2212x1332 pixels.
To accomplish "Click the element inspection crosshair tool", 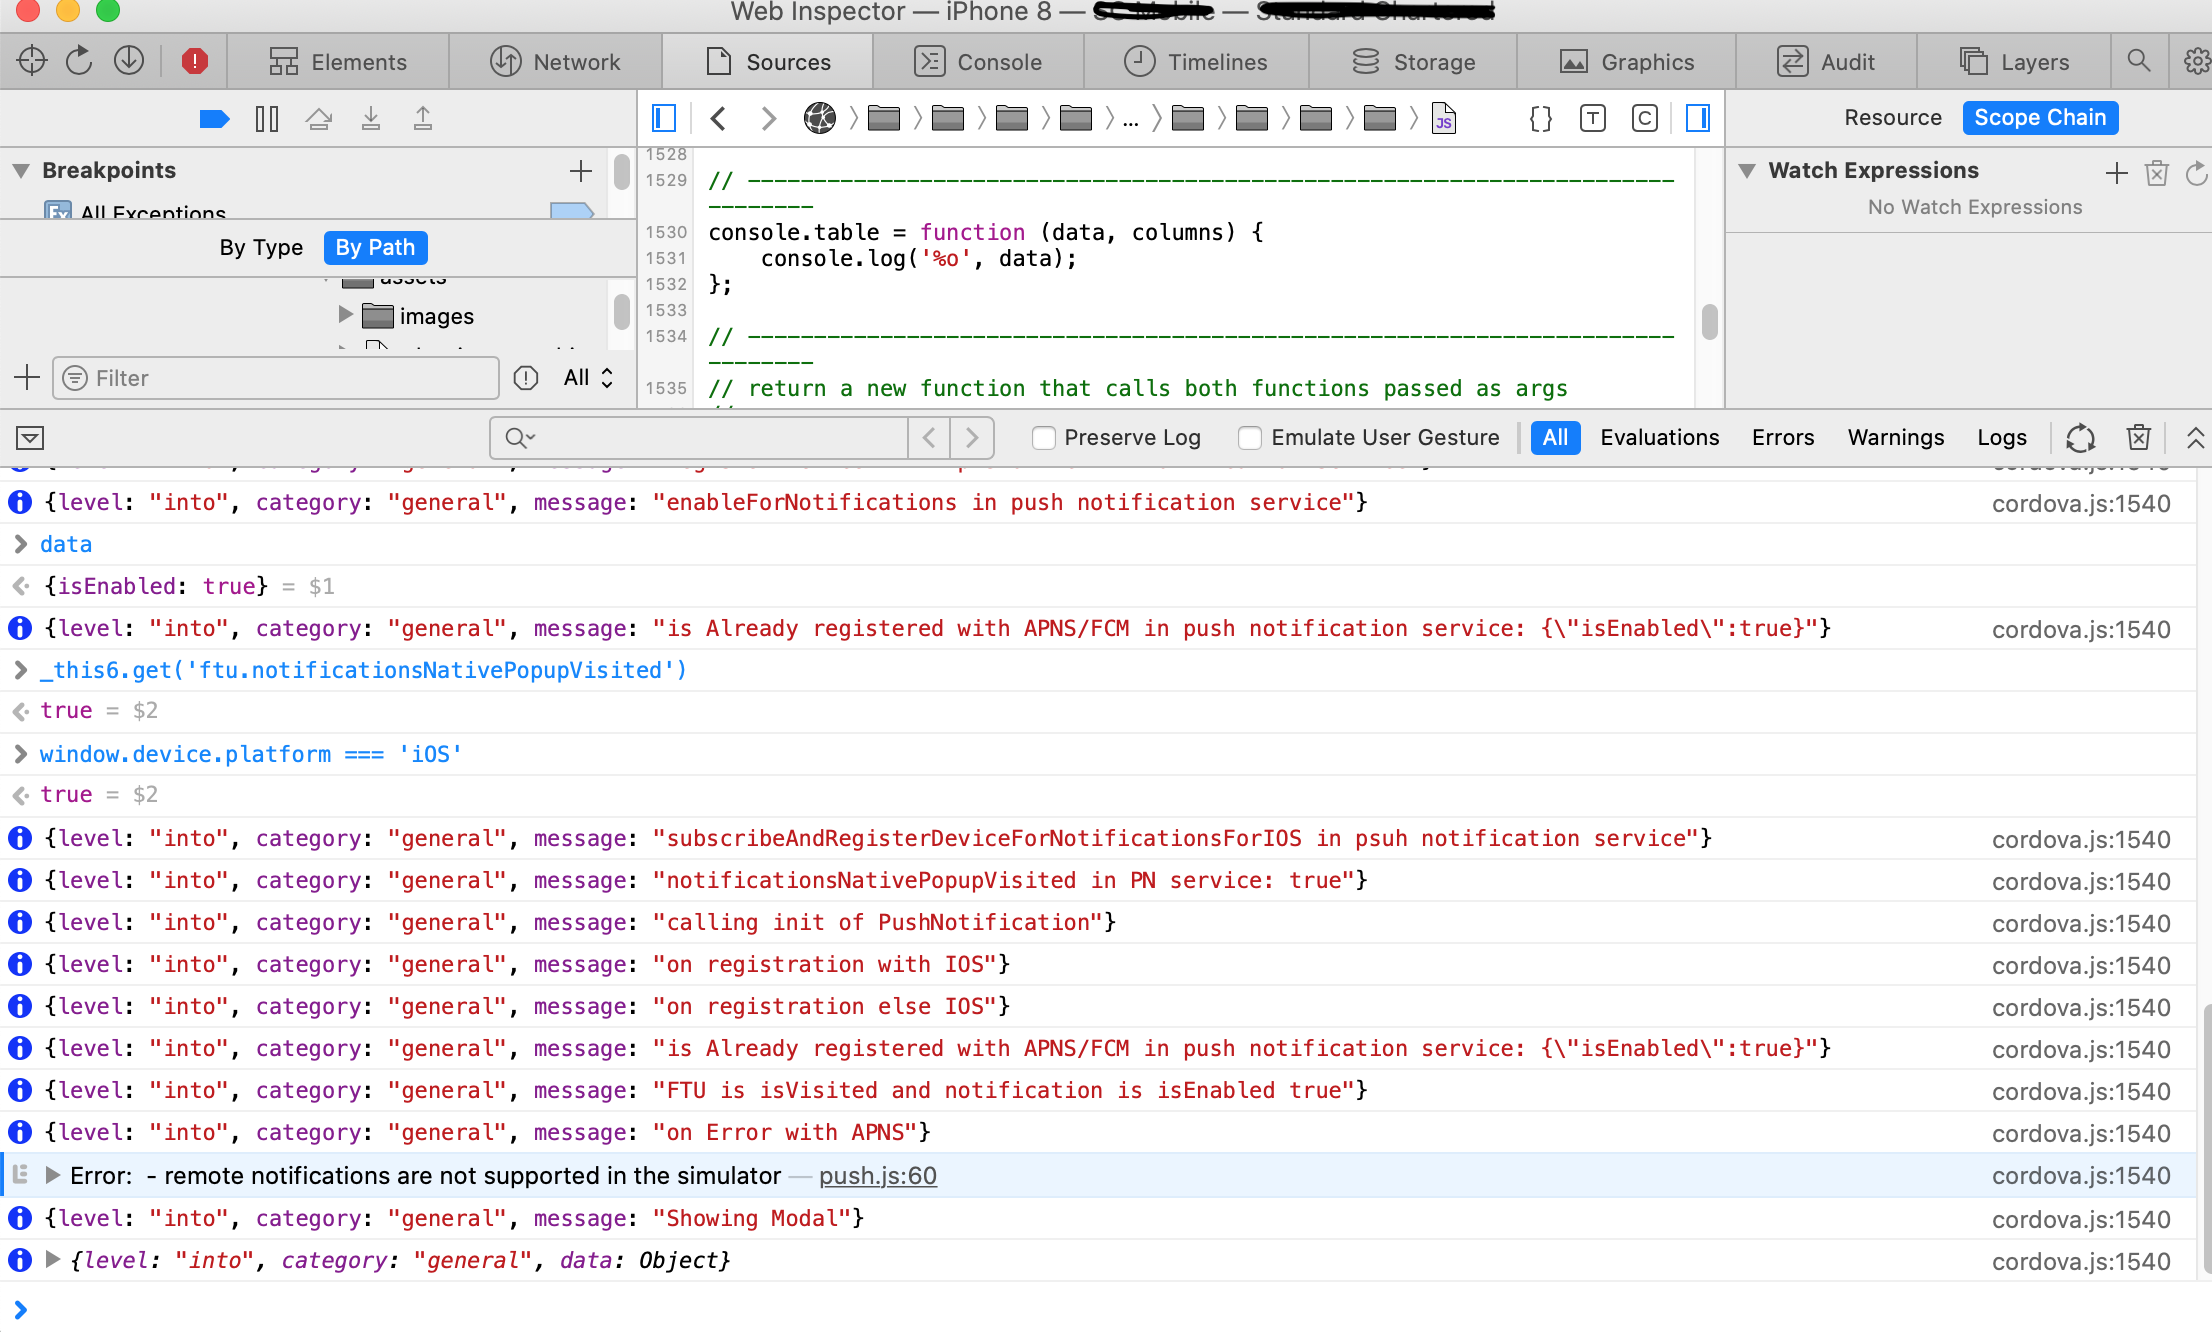I will [31, 60].
